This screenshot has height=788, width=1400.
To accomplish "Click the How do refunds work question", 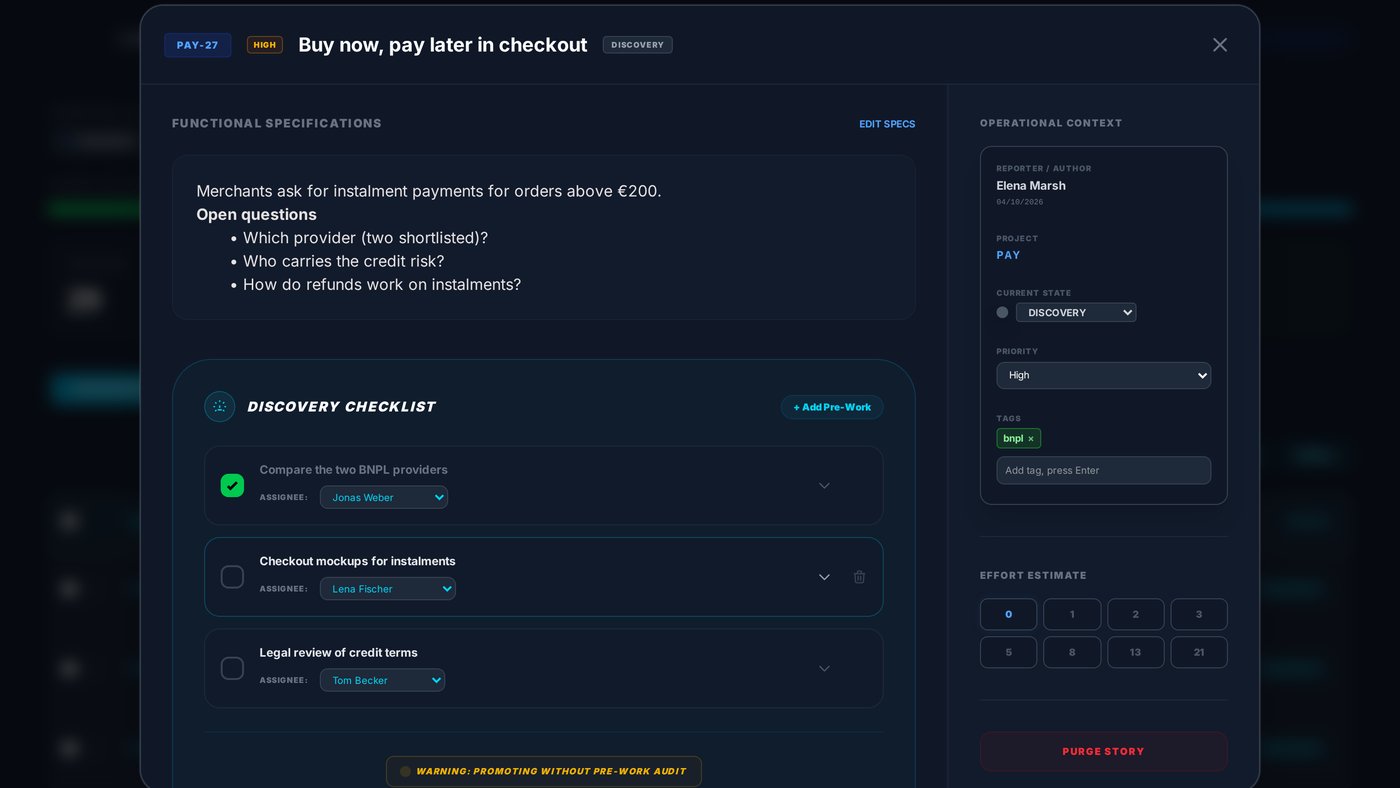I will click(x=382, y=285).
